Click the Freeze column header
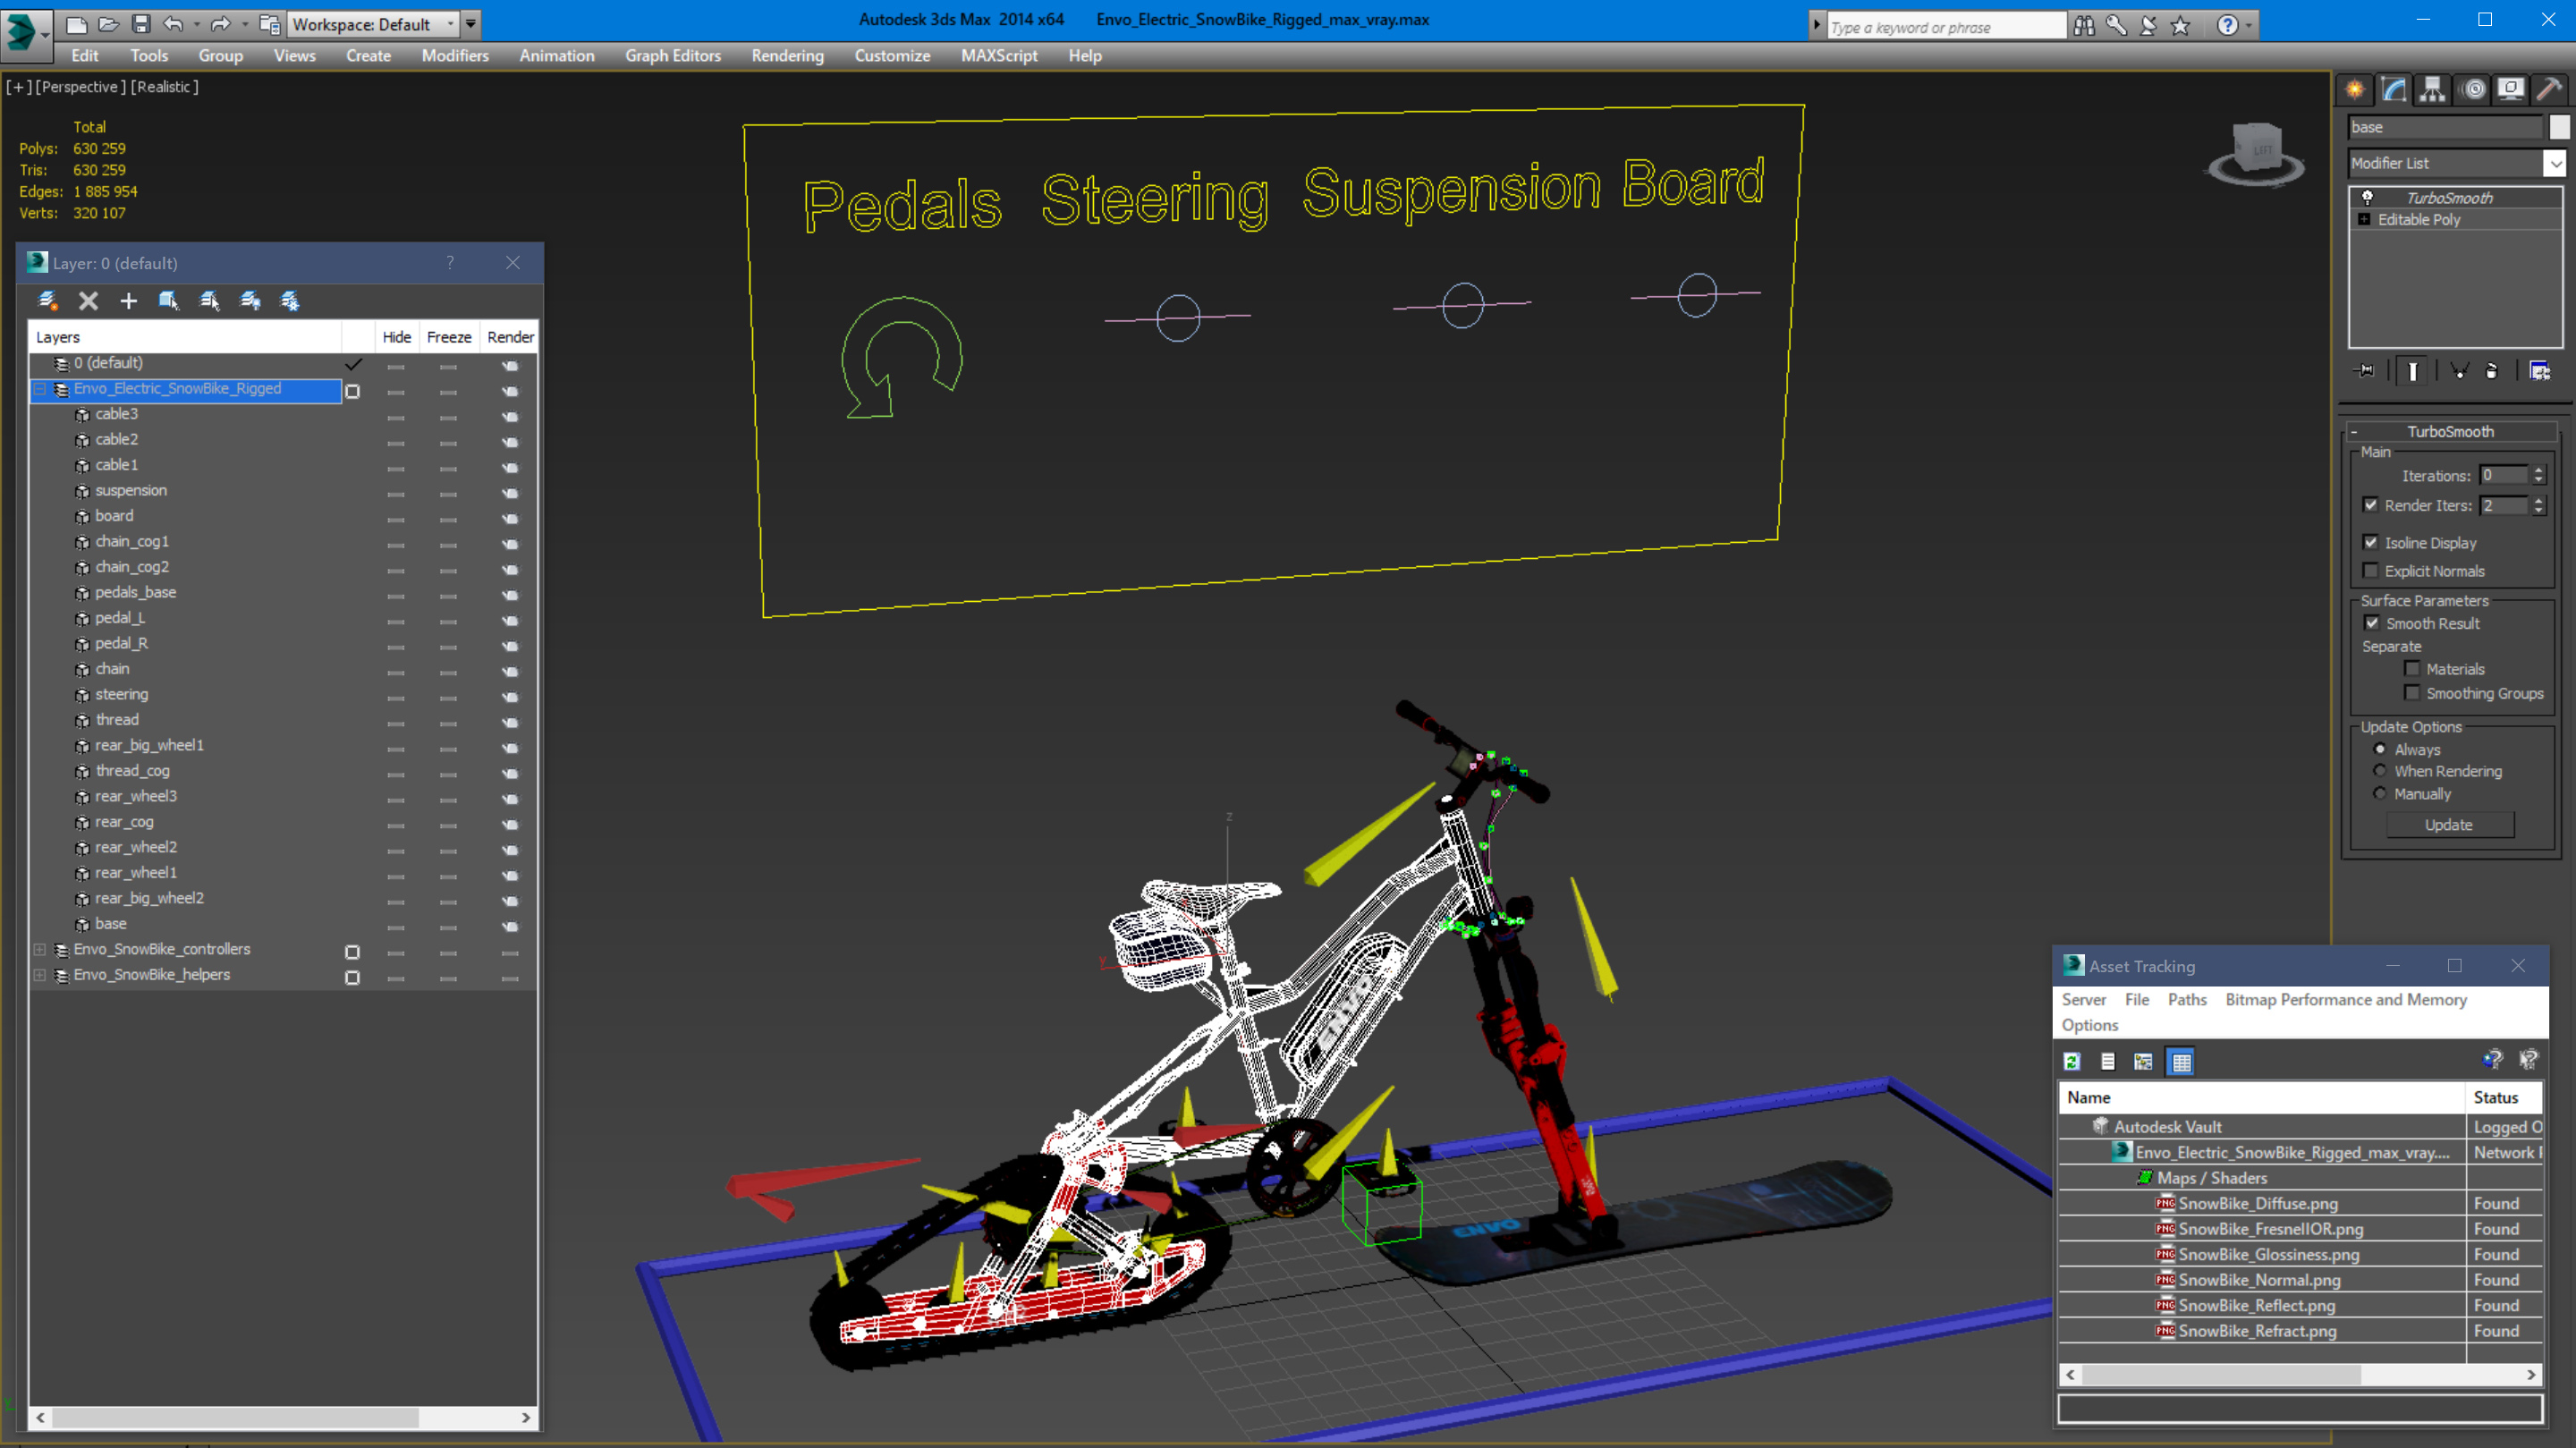 [x=449, y=337]
